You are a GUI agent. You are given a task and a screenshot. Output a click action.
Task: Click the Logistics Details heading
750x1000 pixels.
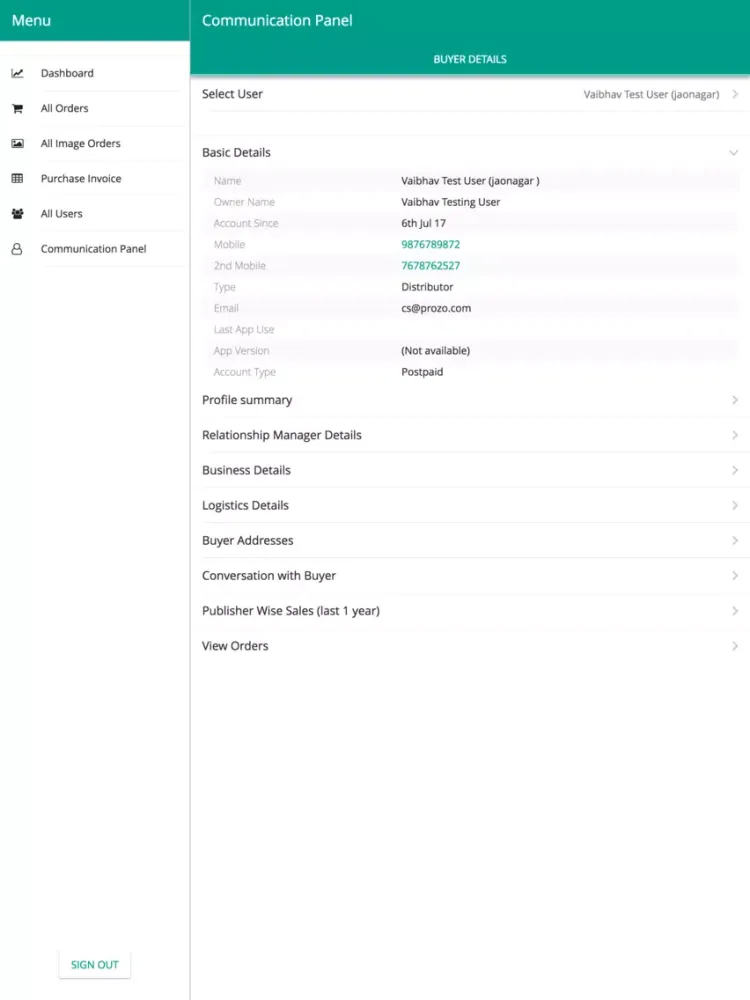[x=245, y=505]
